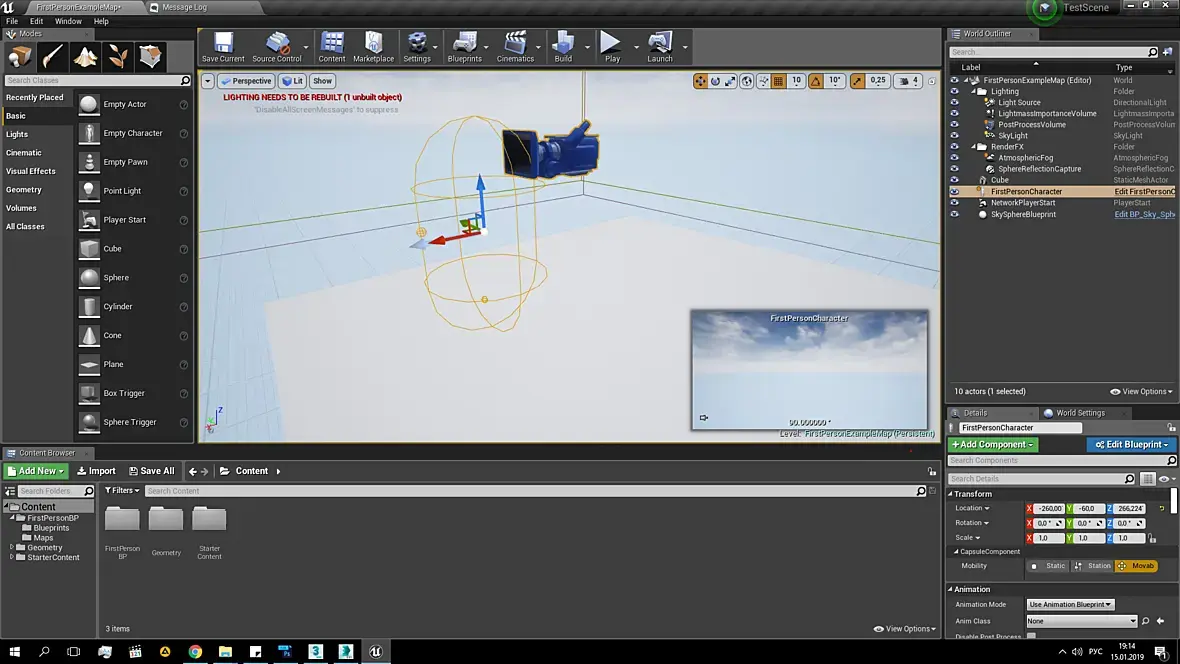
Task: Select the Landscape mode icon
Action: (x=86, y=56)
